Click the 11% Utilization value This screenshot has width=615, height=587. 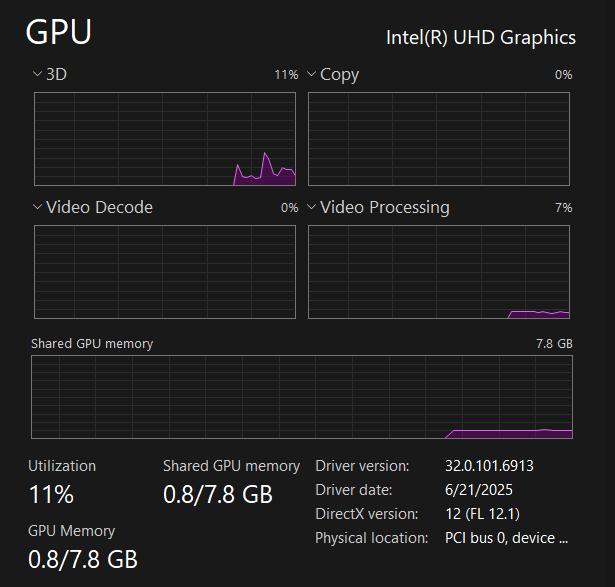click(x=51, y=494)
